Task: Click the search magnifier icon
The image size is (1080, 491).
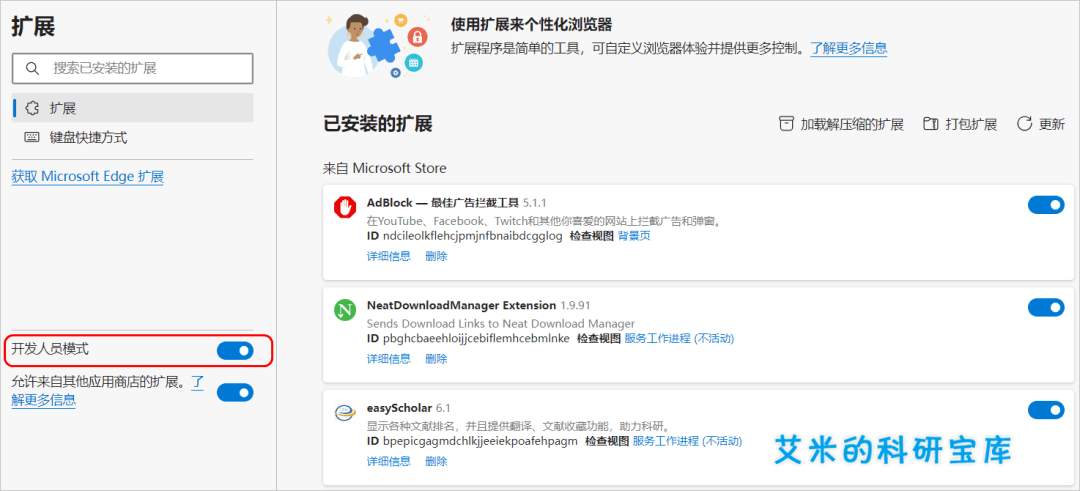Action: pyautogui.click(x=32, y=68)
